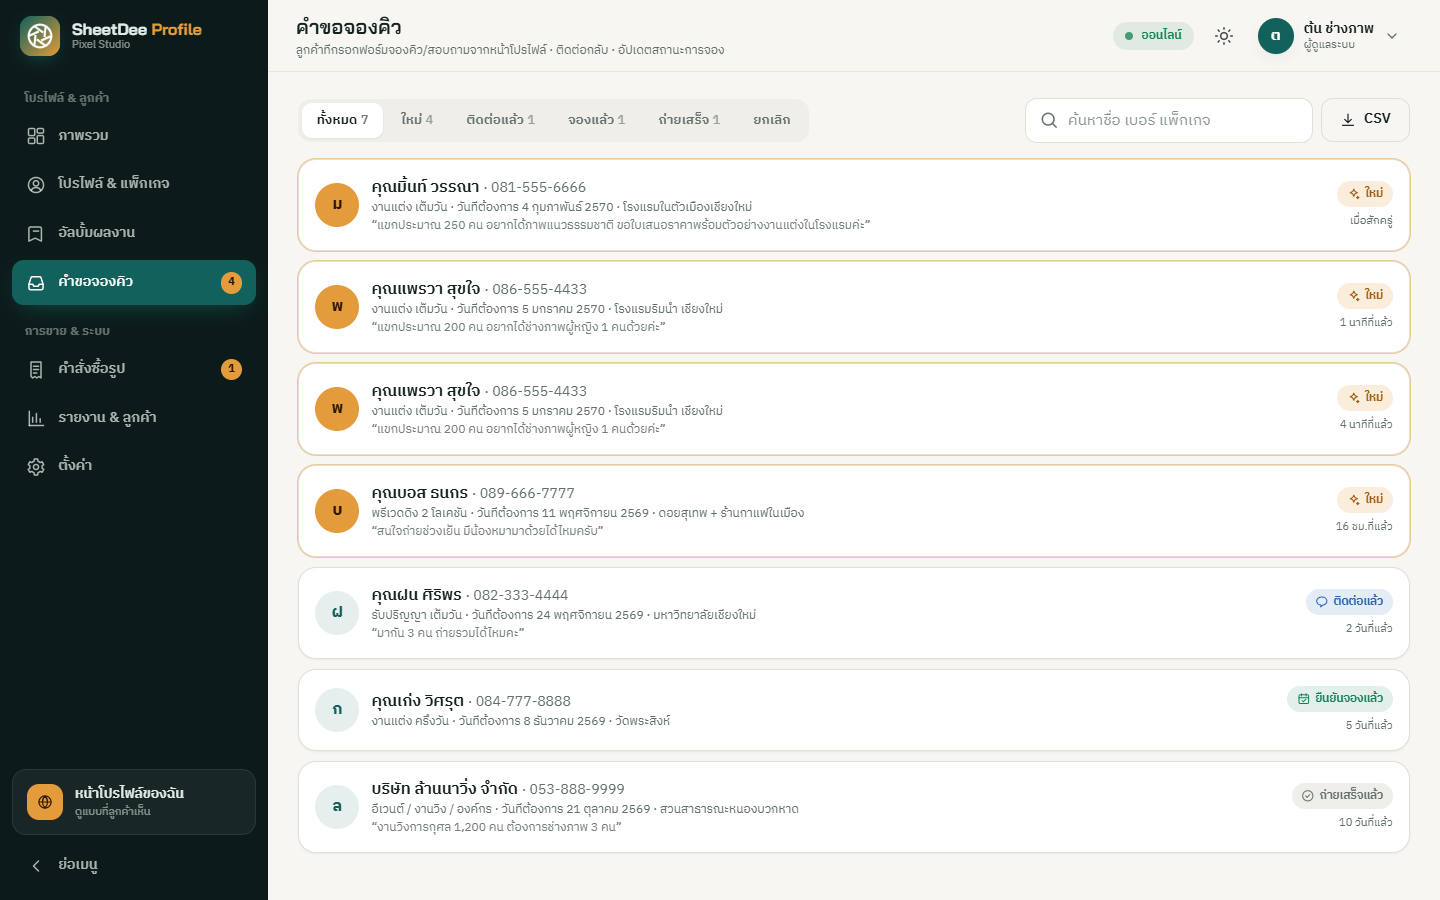Click avatar of คุณฝน ศิริพร
The height and width of the screenshot is (900, 1440).
(x=337, y=613)
